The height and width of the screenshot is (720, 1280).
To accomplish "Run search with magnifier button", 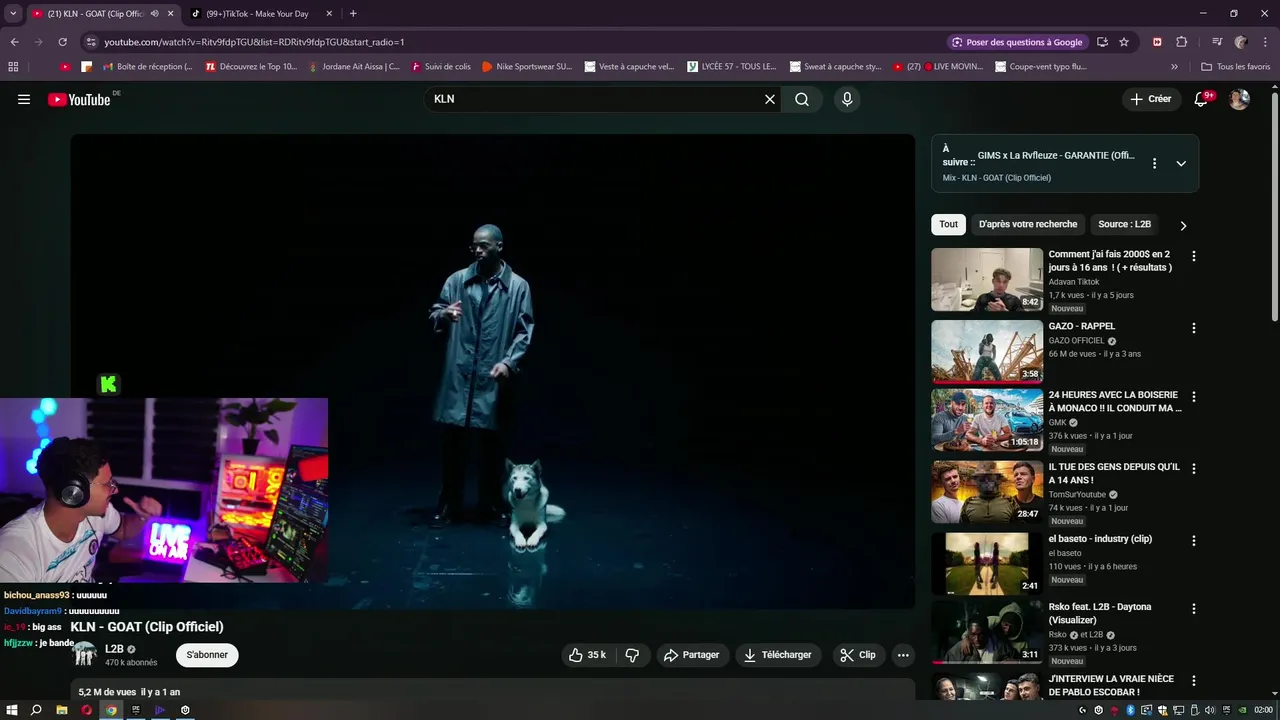I will tap(802, 99).
